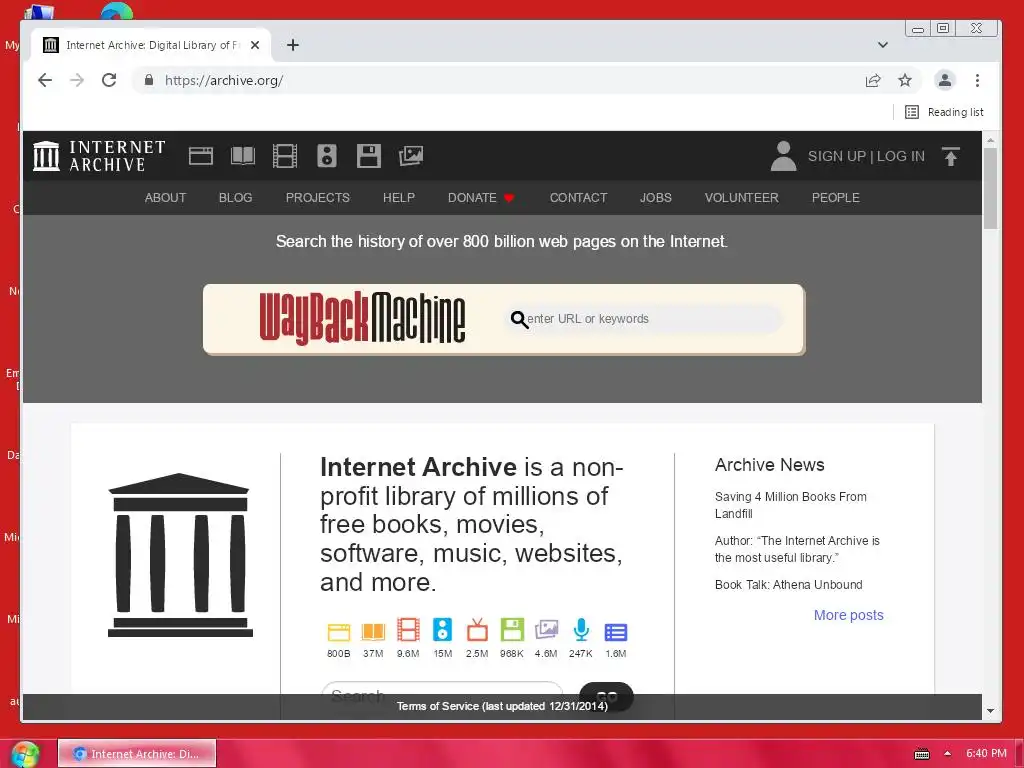Viewport: 1024px width, 768px height.
Task: Open the Texts book icon in top navigation
Action: 243,156
